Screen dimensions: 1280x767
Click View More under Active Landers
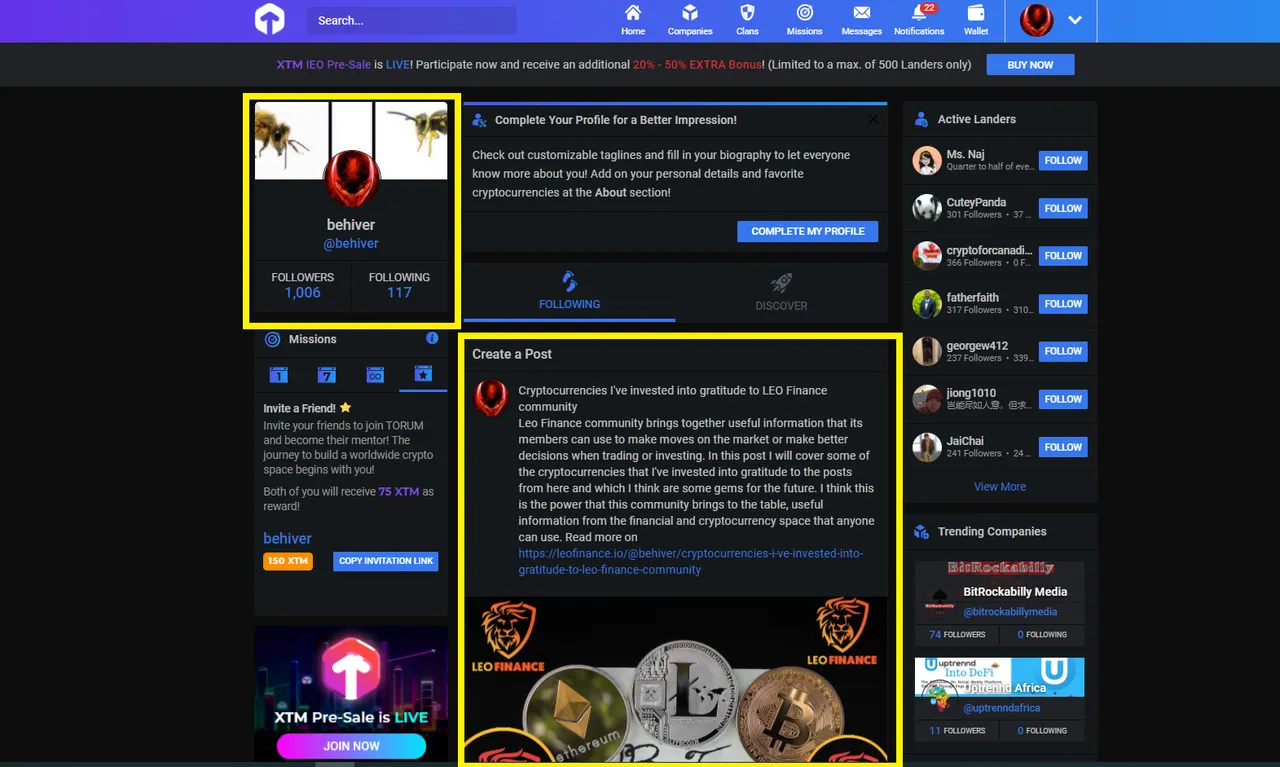coord(1000,487)
